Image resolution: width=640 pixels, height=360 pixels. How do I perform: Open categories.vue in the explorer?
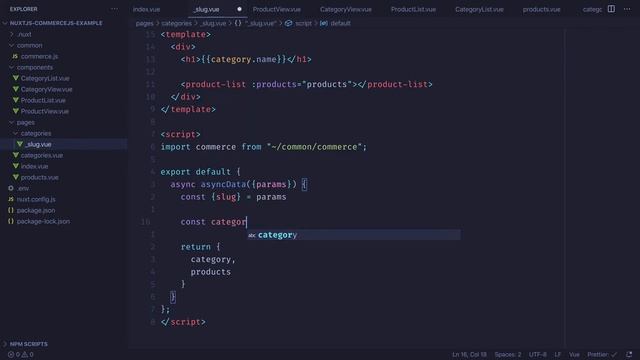click(x=42, y=156)
